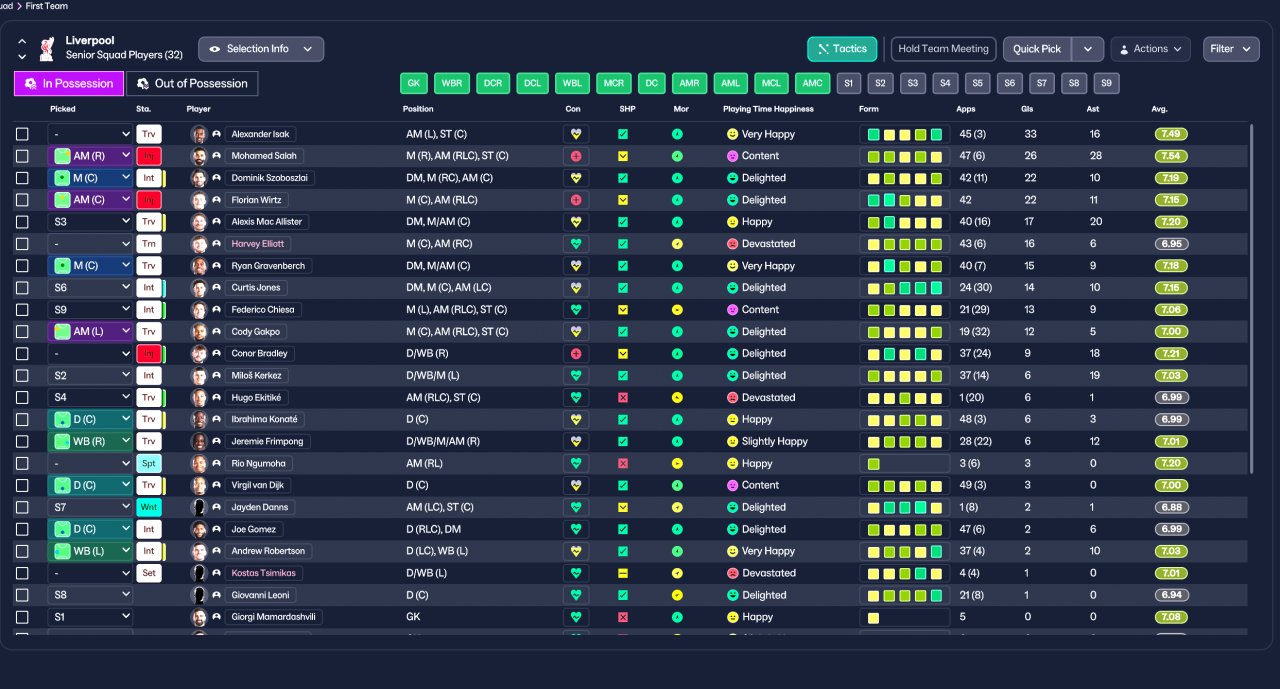Click sharpness icon in Kostas Tsimikas's row
Screen dimensions: 1280x689
(x=623, y=574)
